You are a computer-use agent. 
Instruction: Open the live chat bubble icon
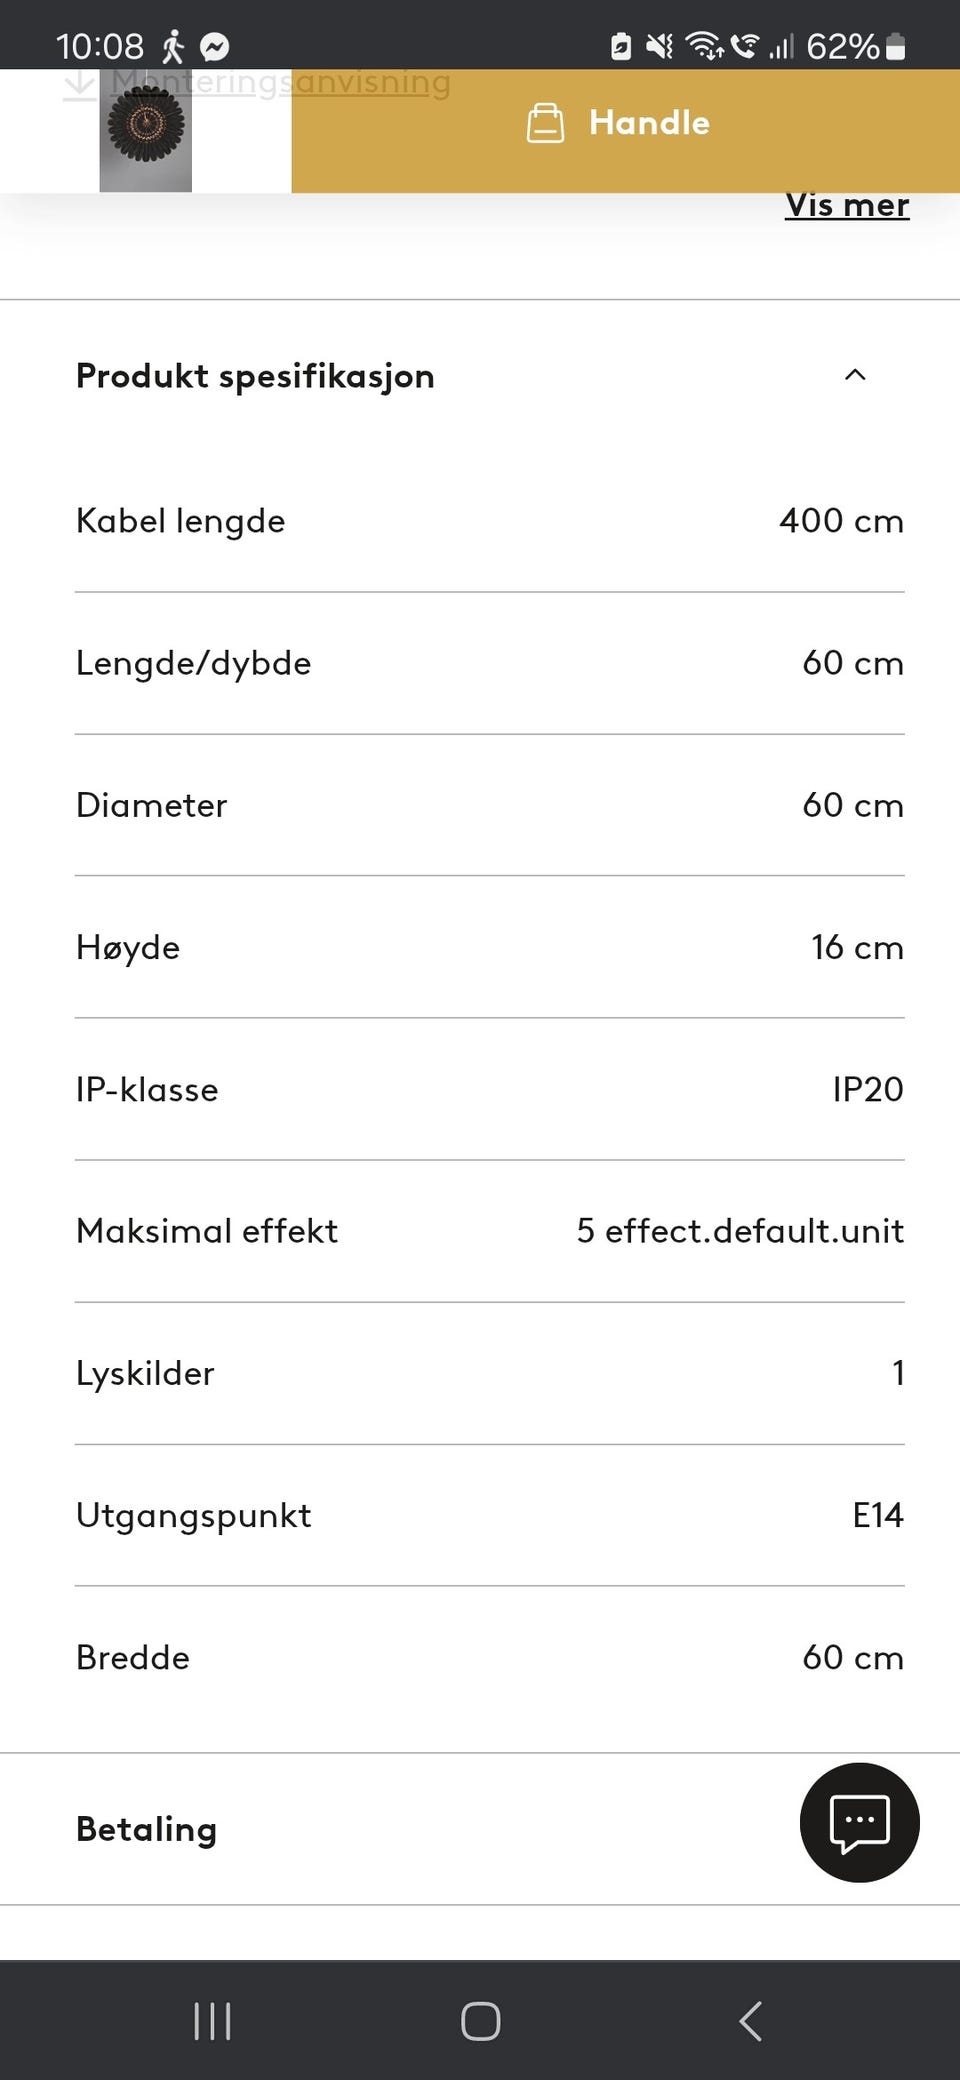[859, 1822]
